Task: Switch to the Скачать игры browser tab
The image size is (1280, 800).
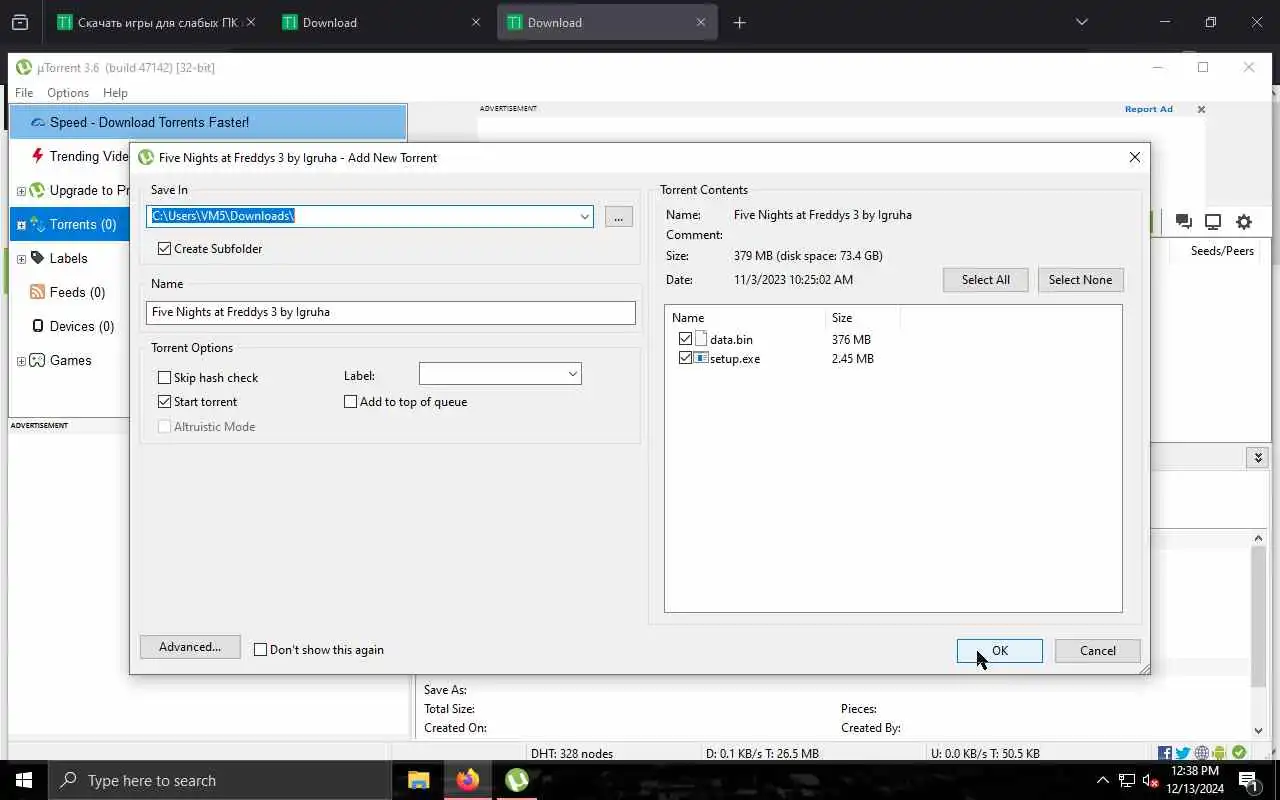Action: point(157,22)
